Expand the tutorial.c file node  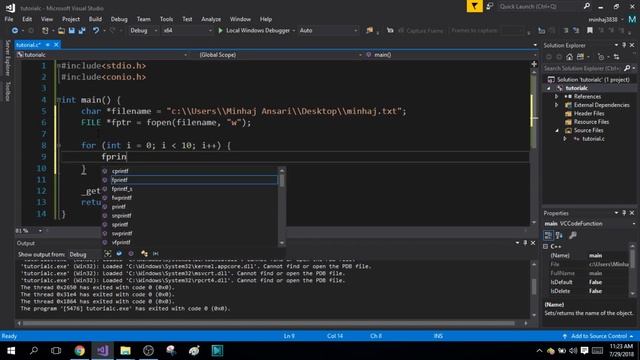(565, 139)
